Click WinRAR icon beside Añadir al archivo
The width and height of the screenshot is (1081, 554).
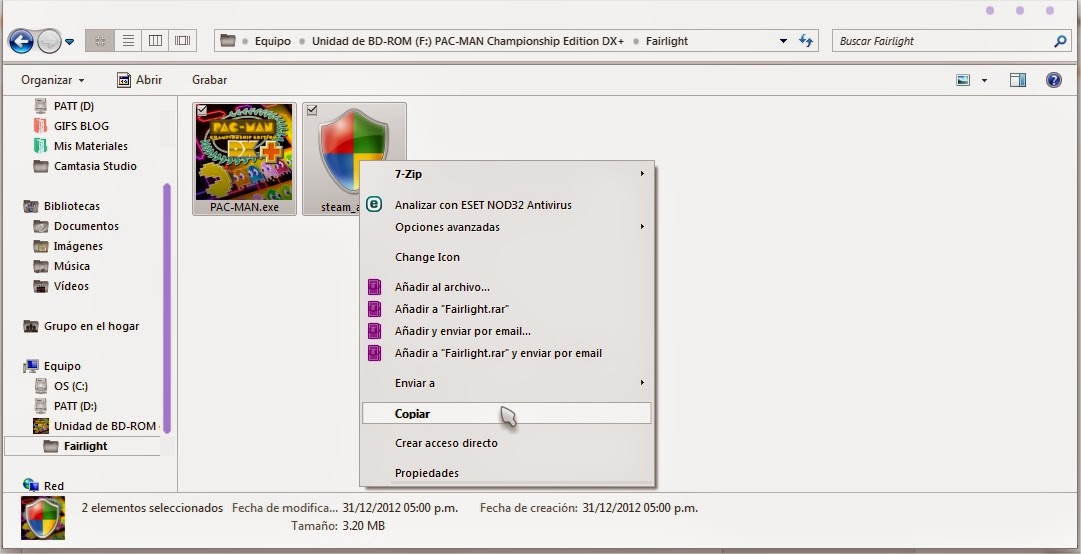(x=374, y=287)
